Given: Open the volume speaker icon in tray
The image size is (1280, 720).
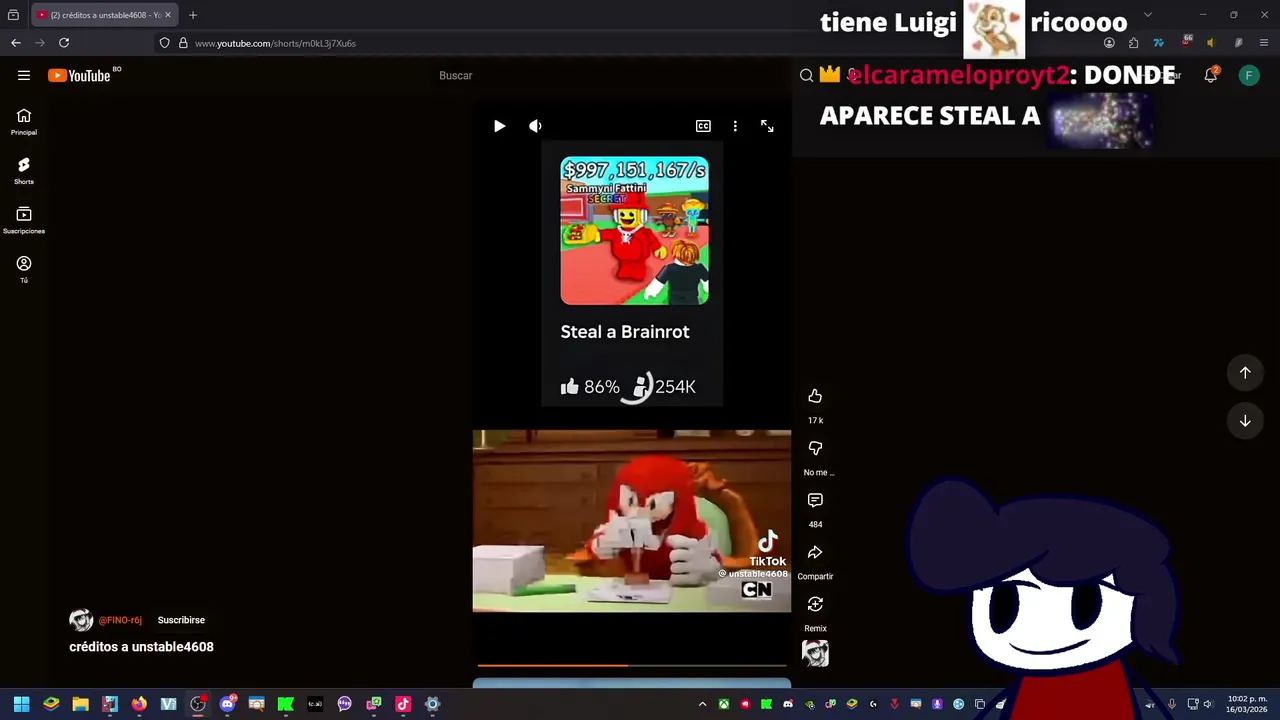Looking at the screenshot, I should [1208, 704].
